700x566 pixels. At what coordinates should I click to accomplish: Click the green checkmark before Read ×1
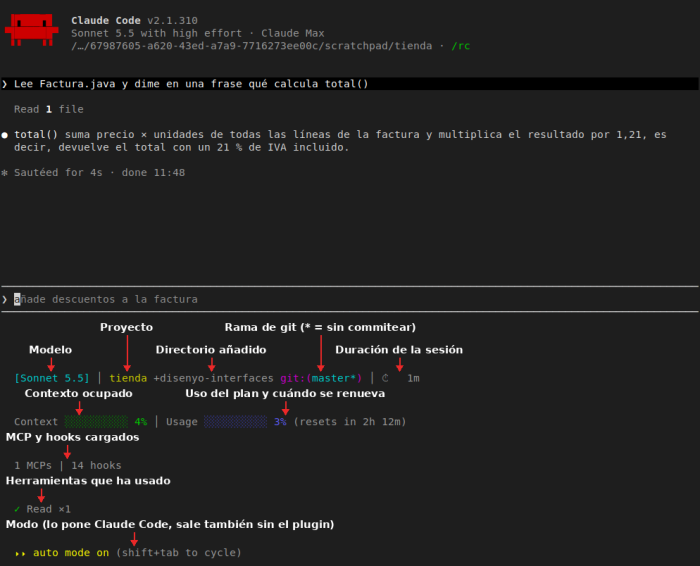(x=17, y=509)
